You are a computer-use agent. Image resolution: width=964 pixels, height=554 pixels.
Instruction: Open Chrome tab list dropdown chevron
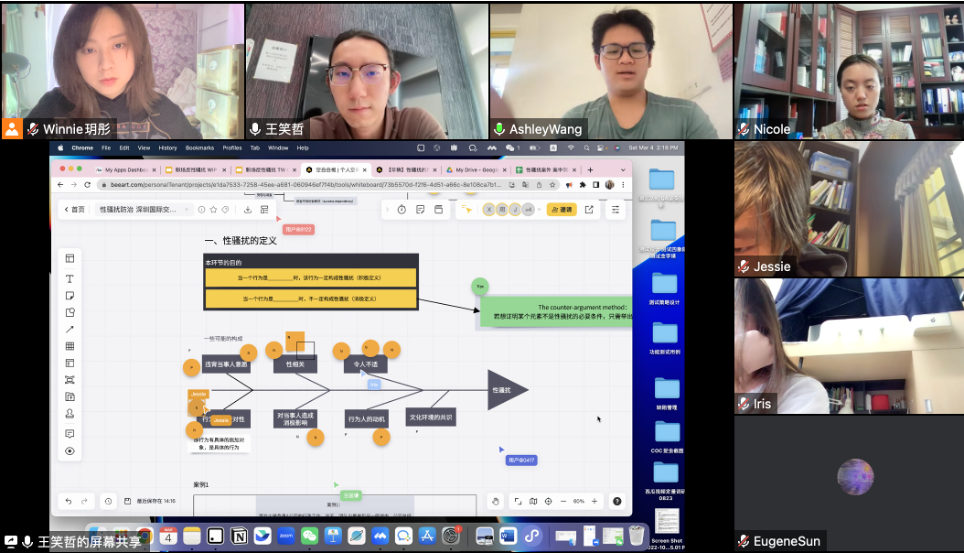[623, 170]
